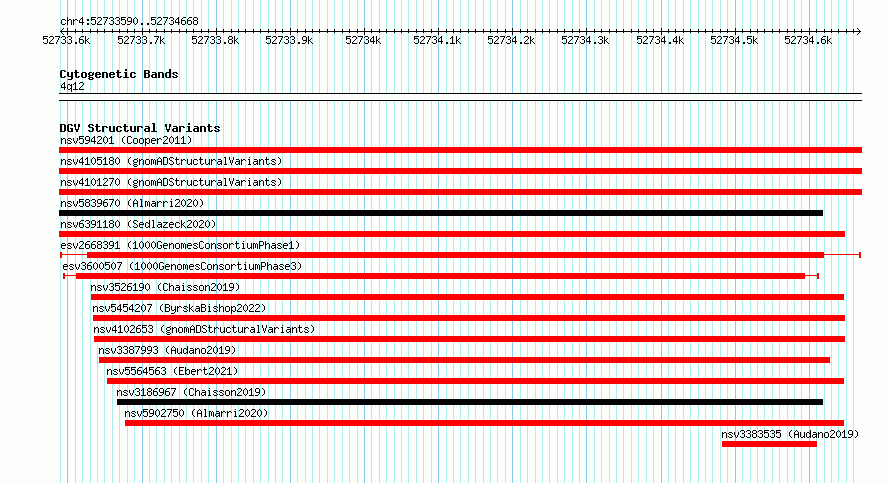Open the nsv3387993 (Audano2019) variant

pos(167,350)
